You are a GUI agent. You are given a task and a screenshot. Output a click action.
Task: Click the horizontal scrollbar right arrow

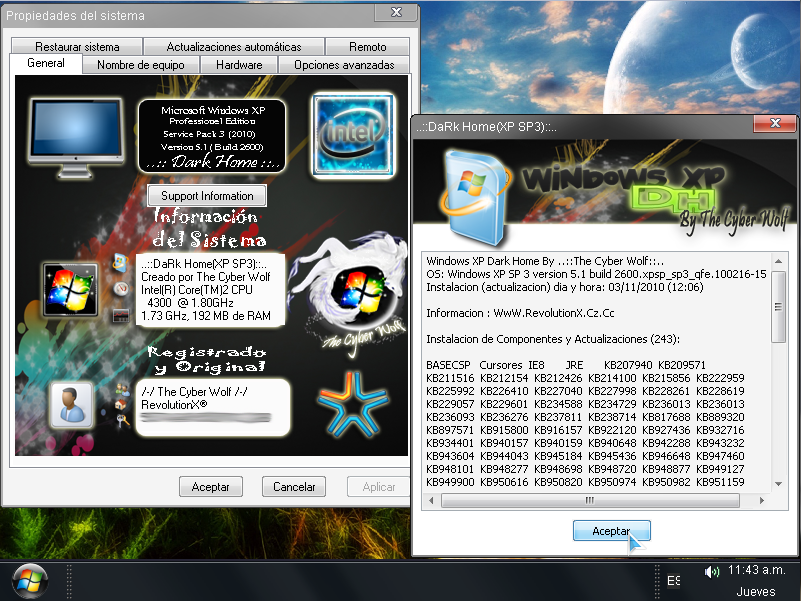tap(762, 500)
